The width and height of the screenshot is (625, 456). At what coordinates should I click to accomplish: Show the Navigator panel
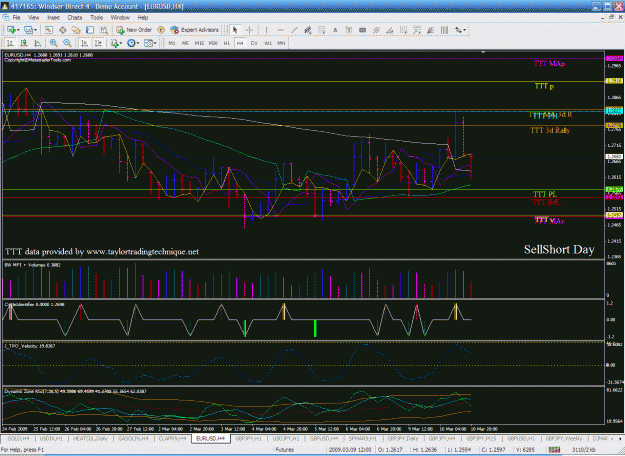coord(76,30)
